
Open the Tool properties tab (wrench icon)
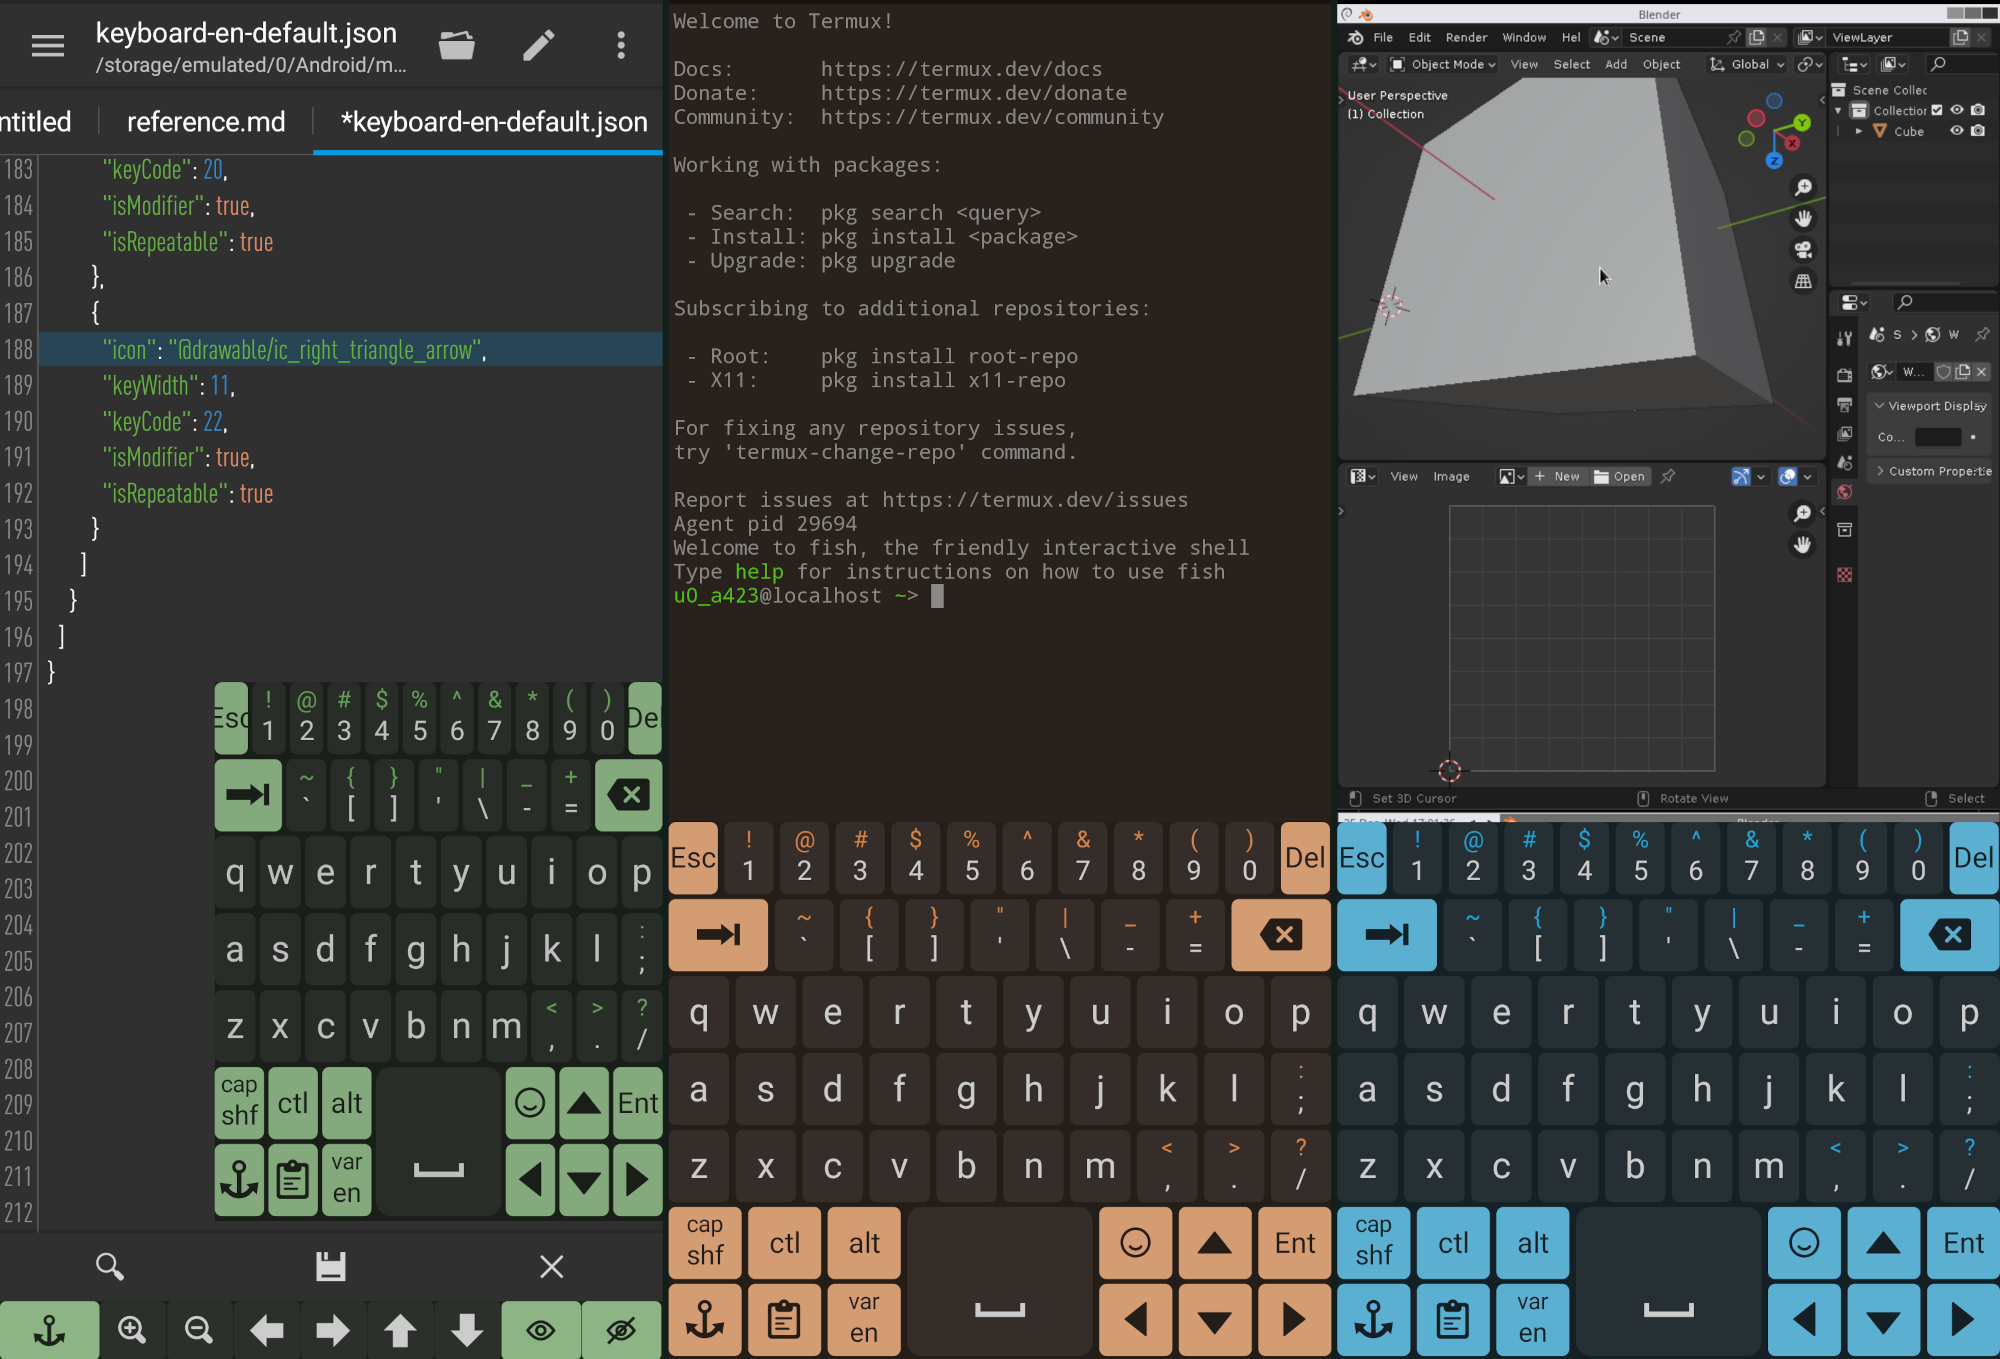[1845, 339]
